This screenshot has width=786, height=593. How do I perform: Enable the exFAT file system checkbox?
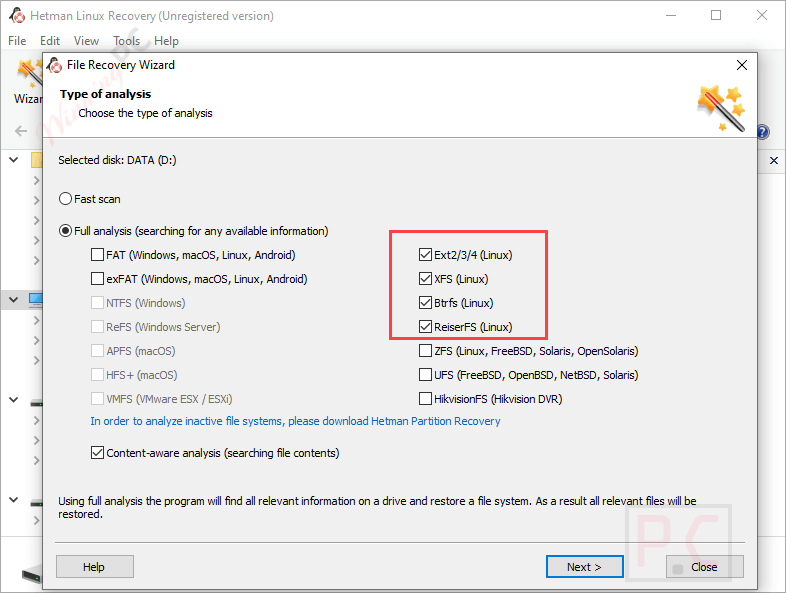98,279
